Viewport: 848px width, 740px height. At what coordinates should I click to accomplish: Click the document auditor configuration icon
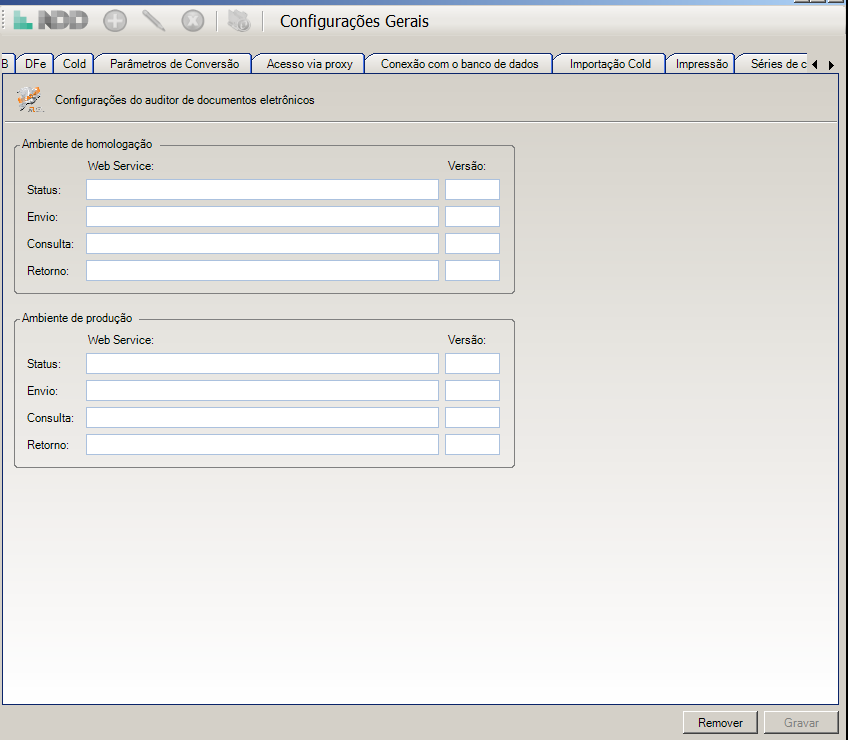[x=29, y=99]
